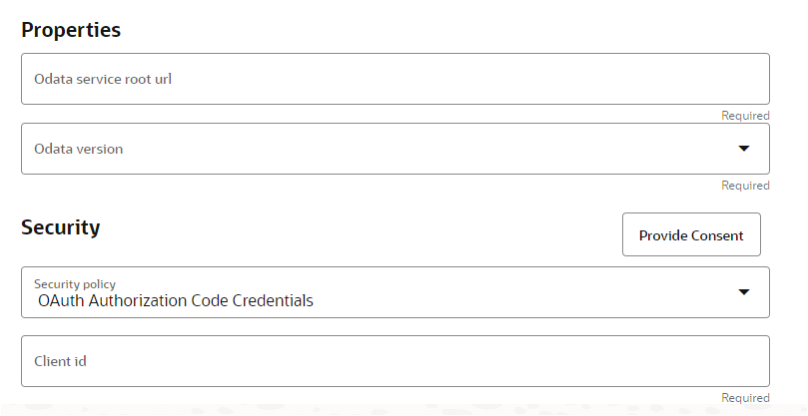Expand the Odata version dropdown arrow
Viewport: 808px width, 416px height.
coord(743,149)
